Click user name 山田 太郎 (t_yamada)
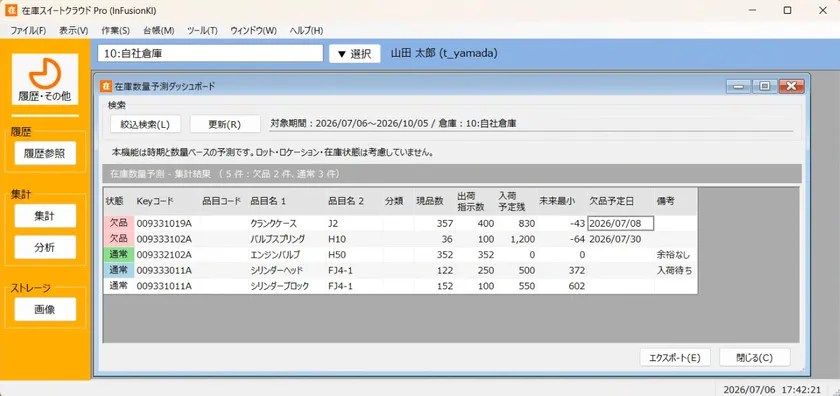Screen dimensions: 840x396 pos(444,54)
